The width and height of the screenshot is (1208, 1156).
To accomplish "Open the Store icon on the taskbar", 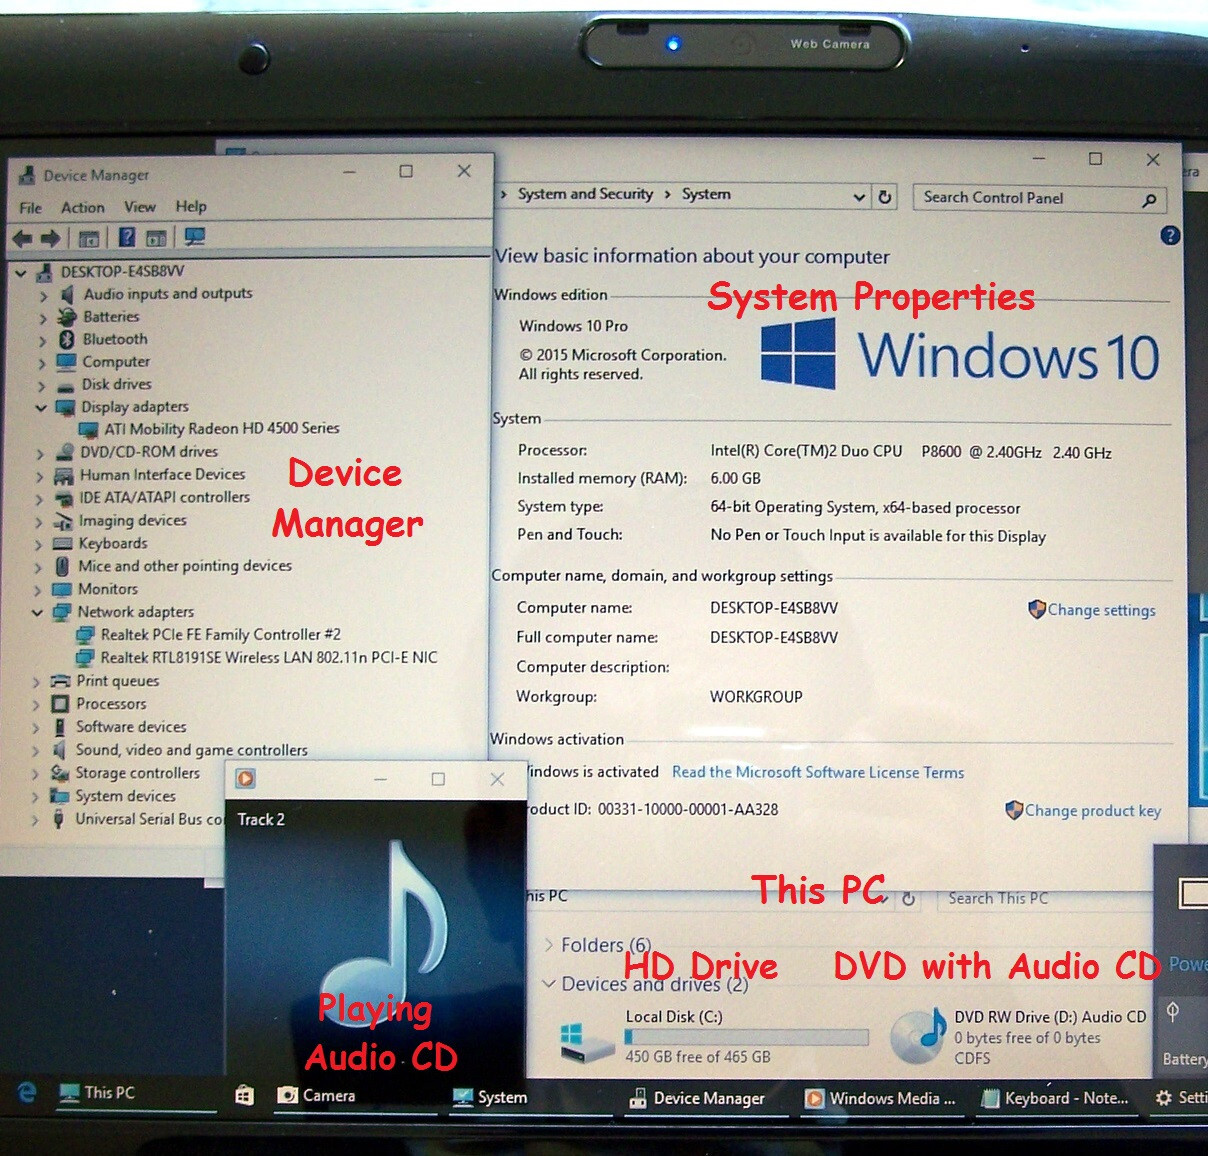I will click(244, 1096).
